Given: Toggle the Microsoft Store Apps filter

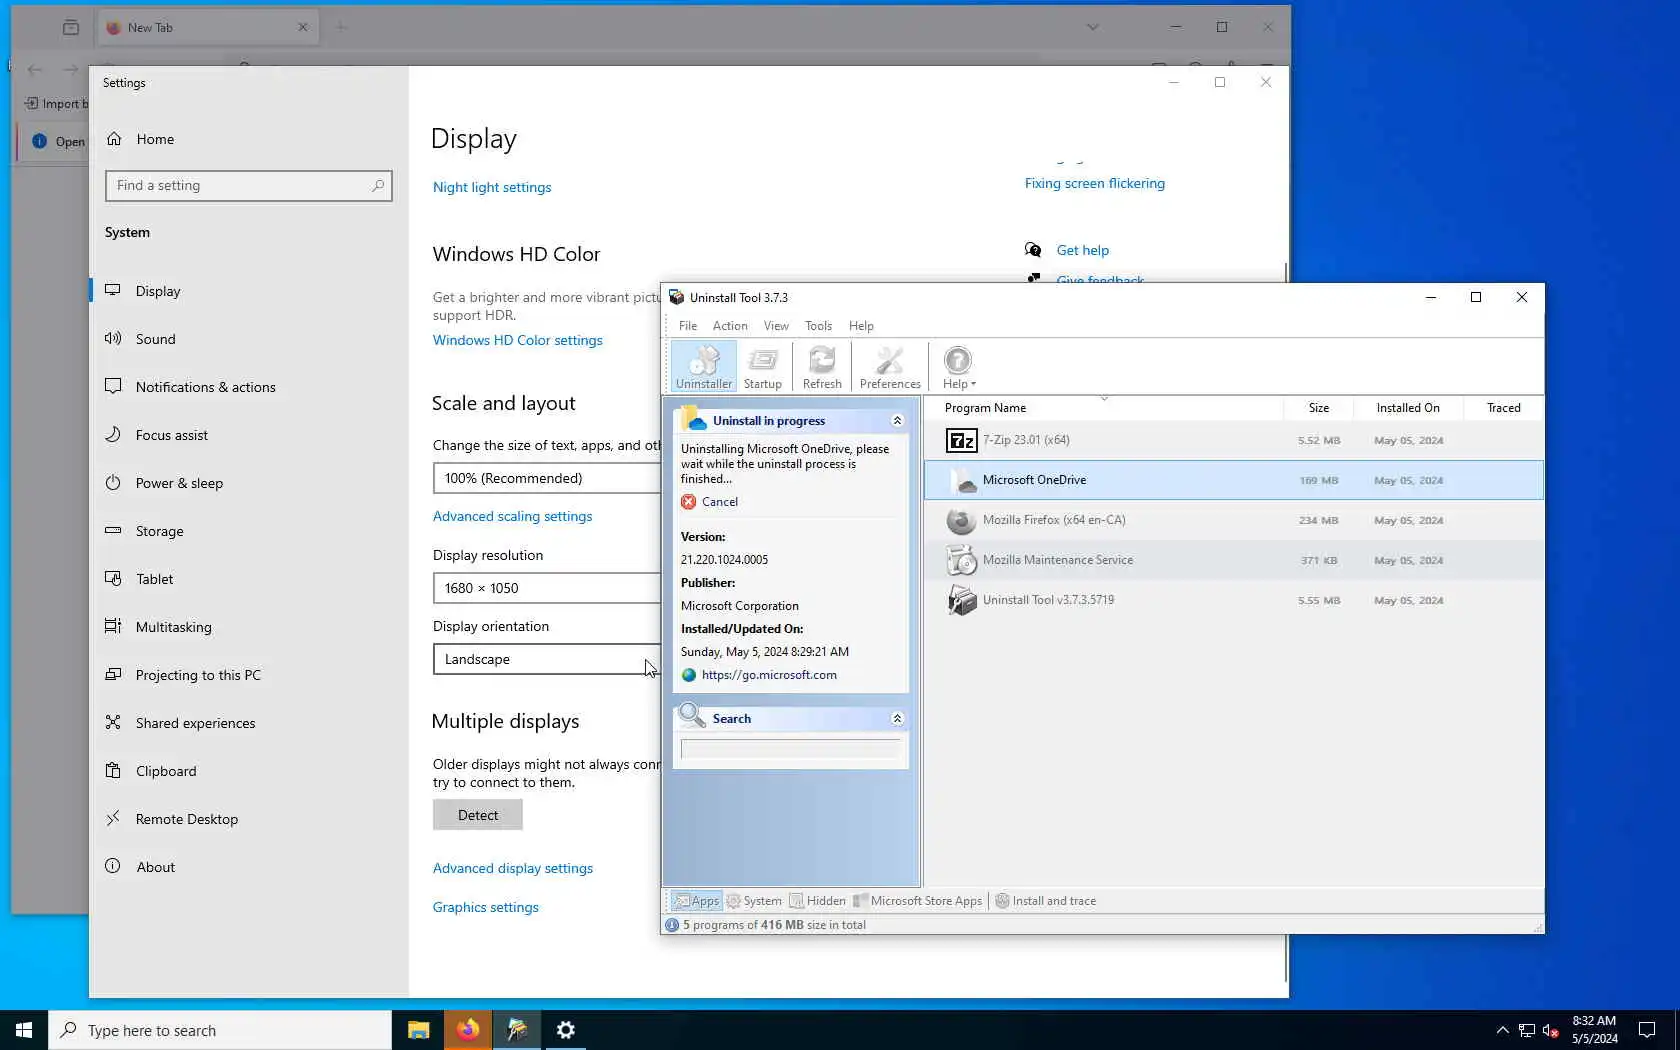Looking at the screenshot, I should (918, 901).
